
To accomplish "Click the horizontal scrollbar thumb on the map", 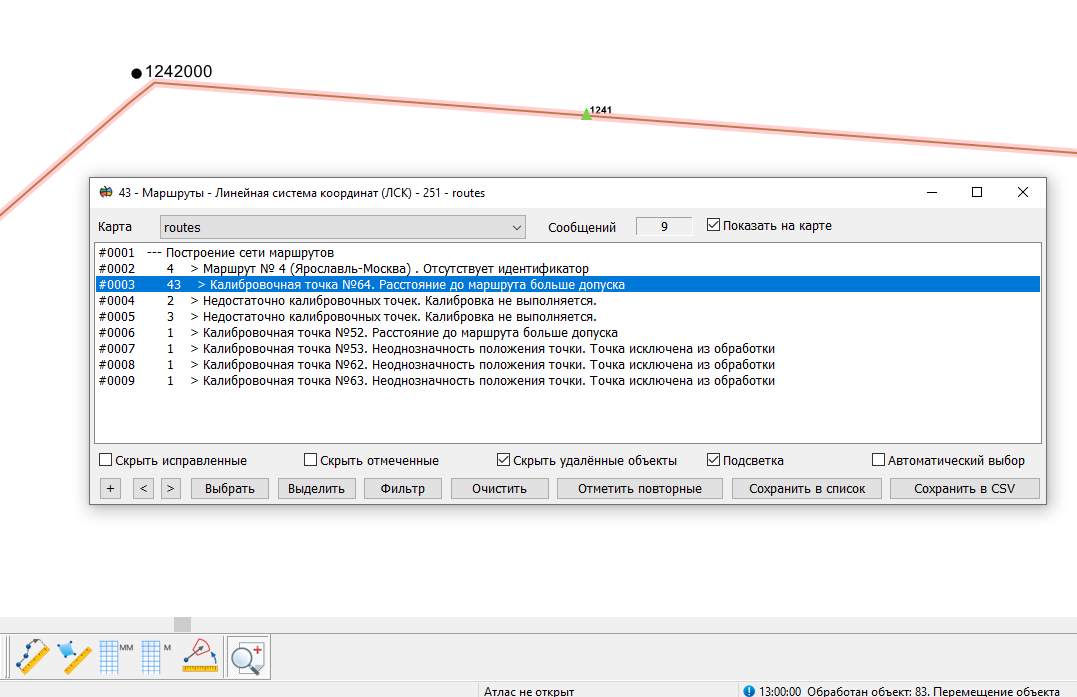I will (x=182, y=624).
